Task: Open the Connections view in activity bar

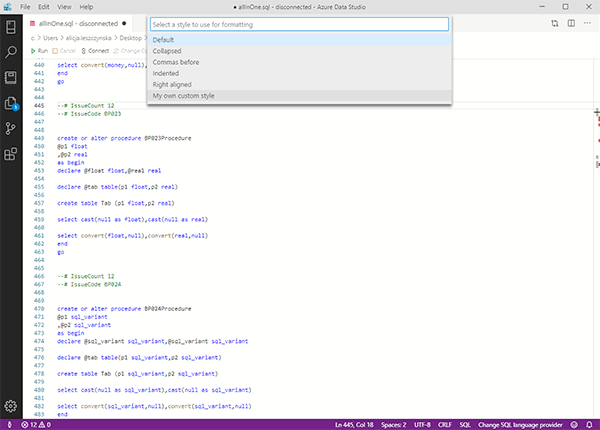Action: 11,27
